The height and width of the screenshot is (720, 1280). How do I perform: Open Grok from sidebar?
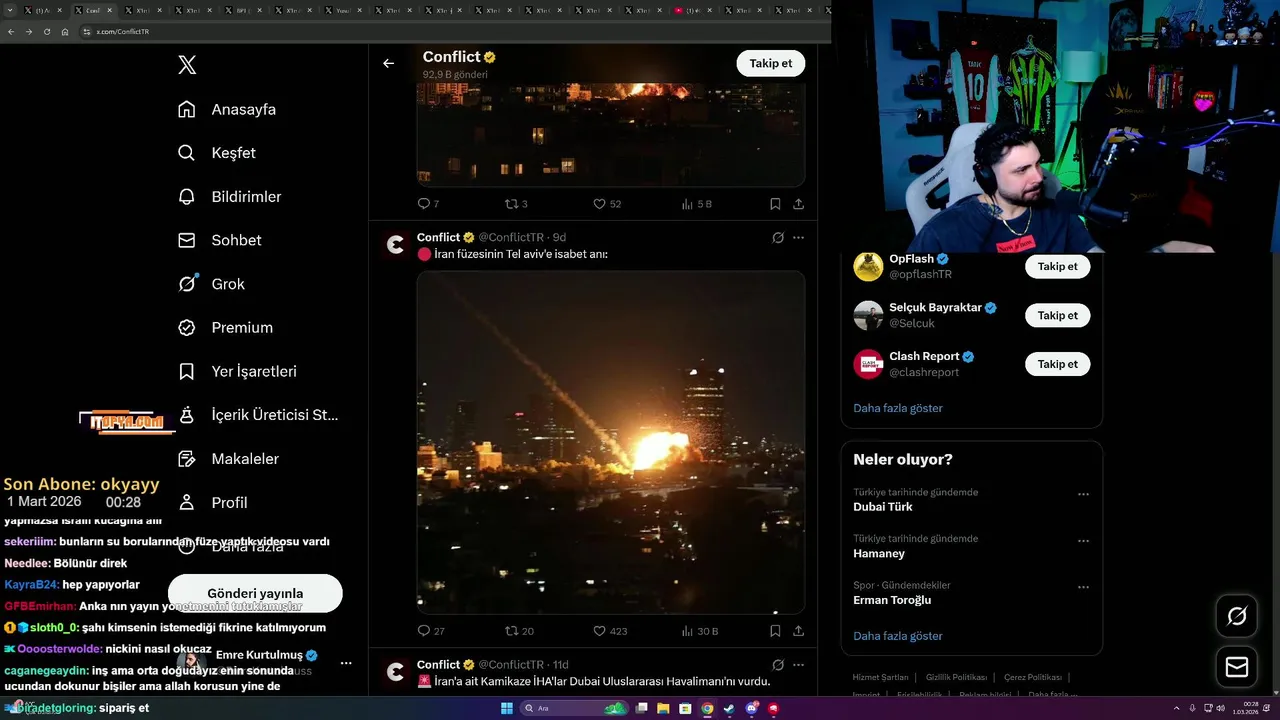[x=228, y=284]
